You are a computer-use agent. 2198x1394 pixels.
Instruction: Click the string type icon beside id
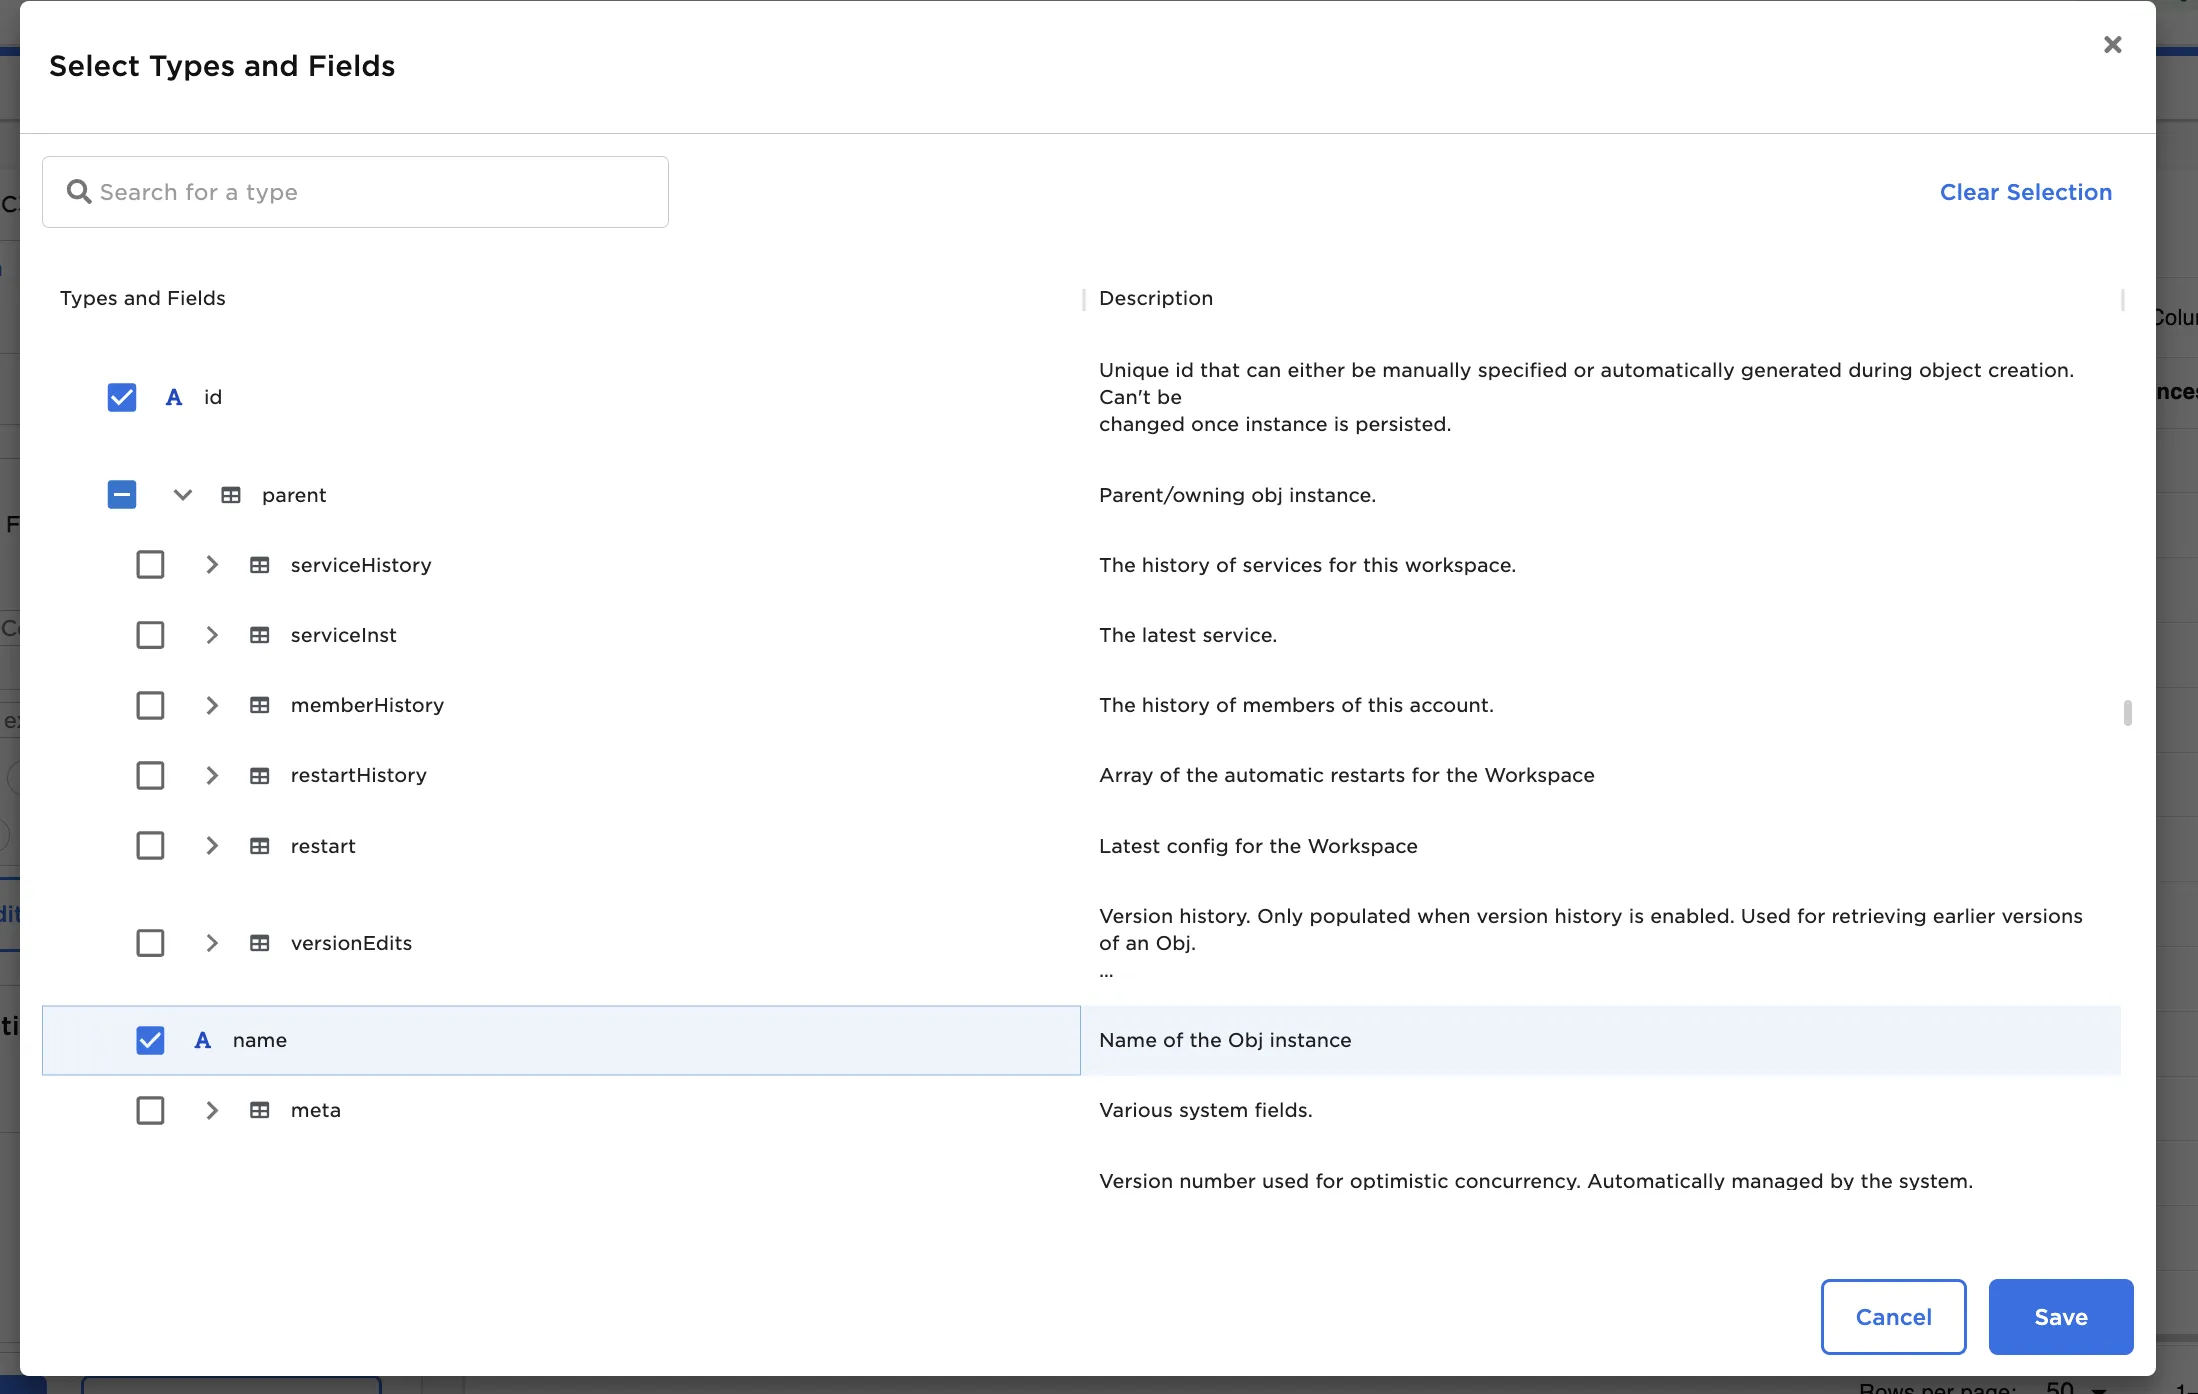click(x=174, y=397)
